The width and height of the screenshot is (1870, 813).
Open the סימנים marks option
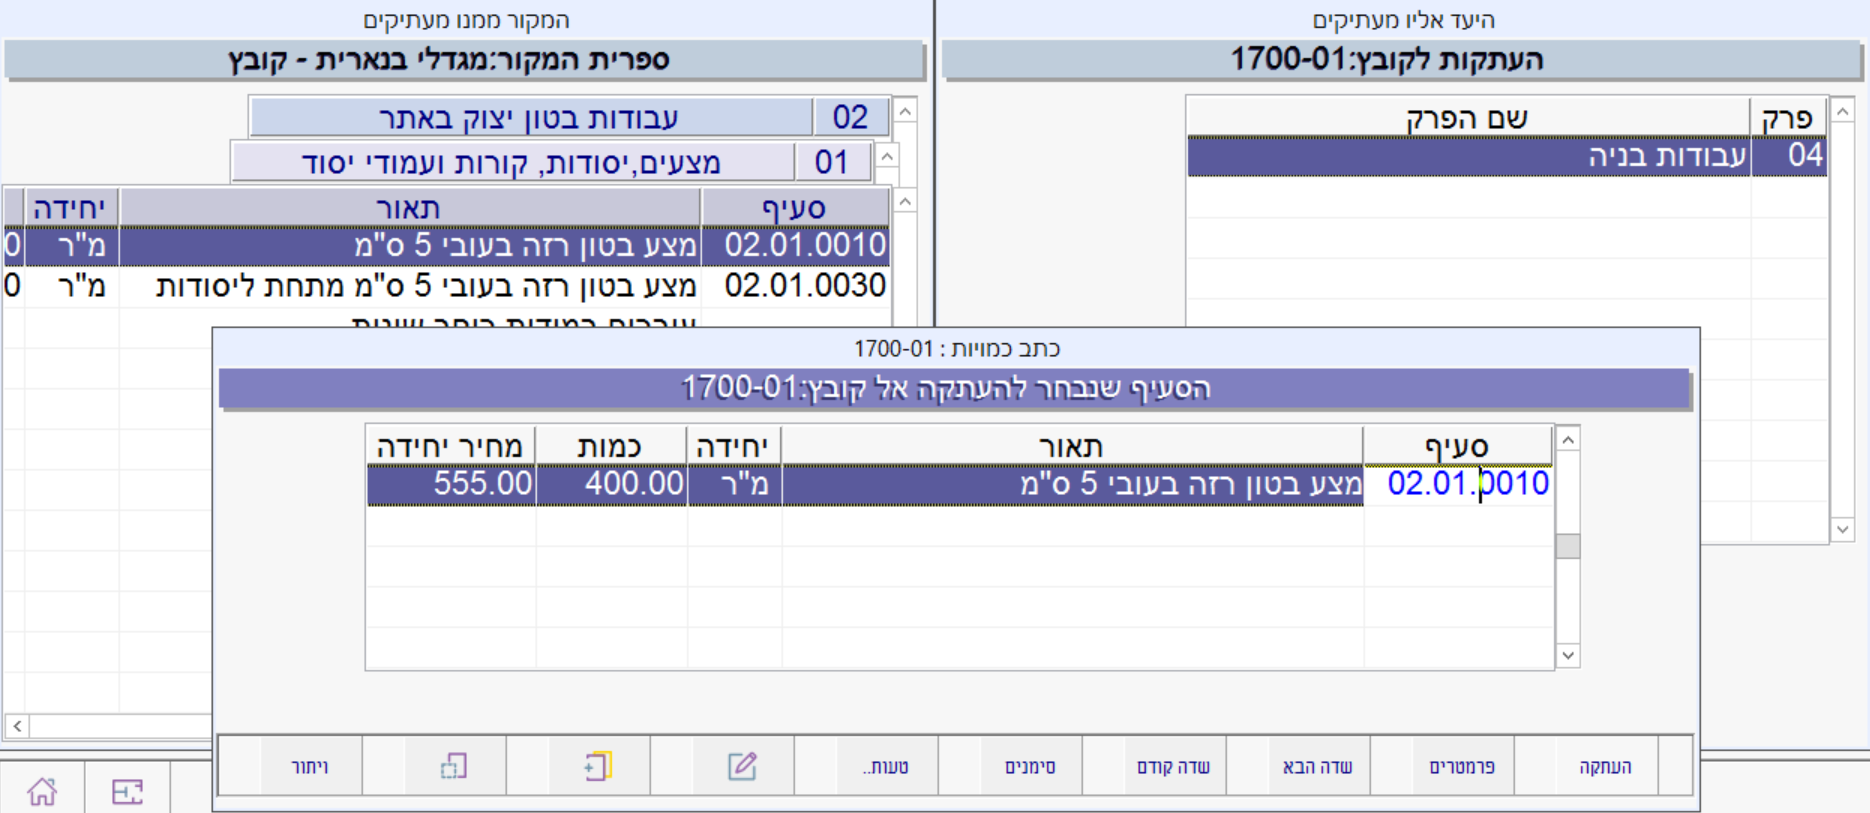[1029, 767]
